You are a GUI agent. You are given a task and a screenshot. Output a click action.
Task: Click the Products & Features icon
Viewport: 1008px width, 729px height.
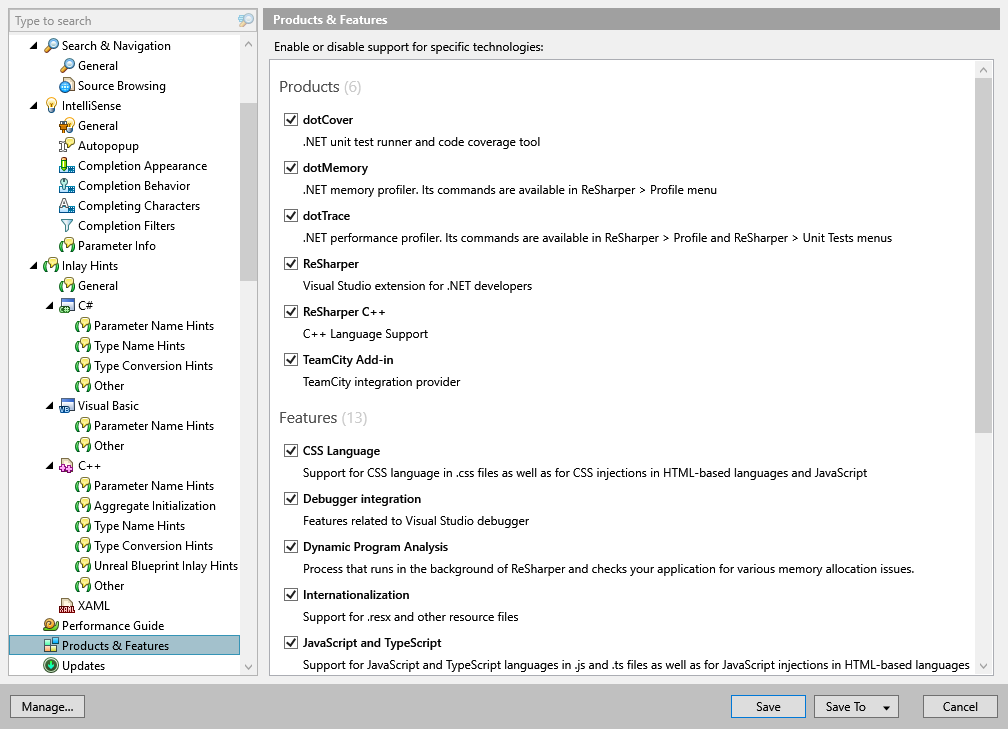50,645
